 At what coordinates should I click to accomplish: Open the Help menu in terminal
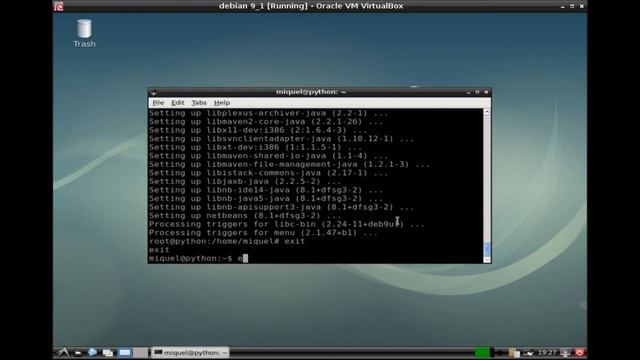tap(222, 103)
